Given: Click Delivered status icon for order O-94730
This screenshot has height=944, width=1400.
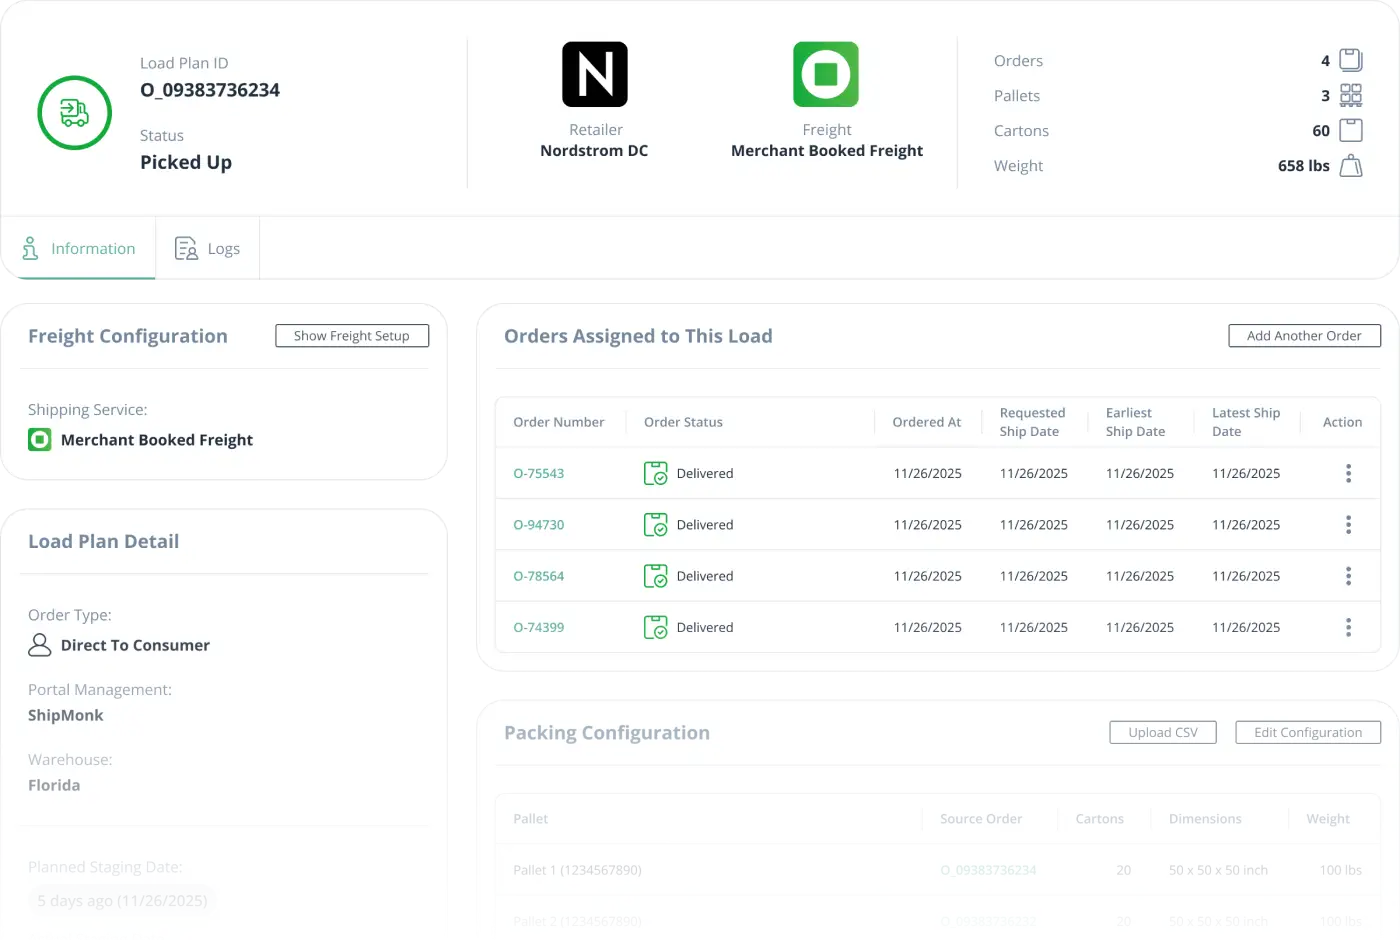Looking at the screenshot, I should [x=655, y=524].
